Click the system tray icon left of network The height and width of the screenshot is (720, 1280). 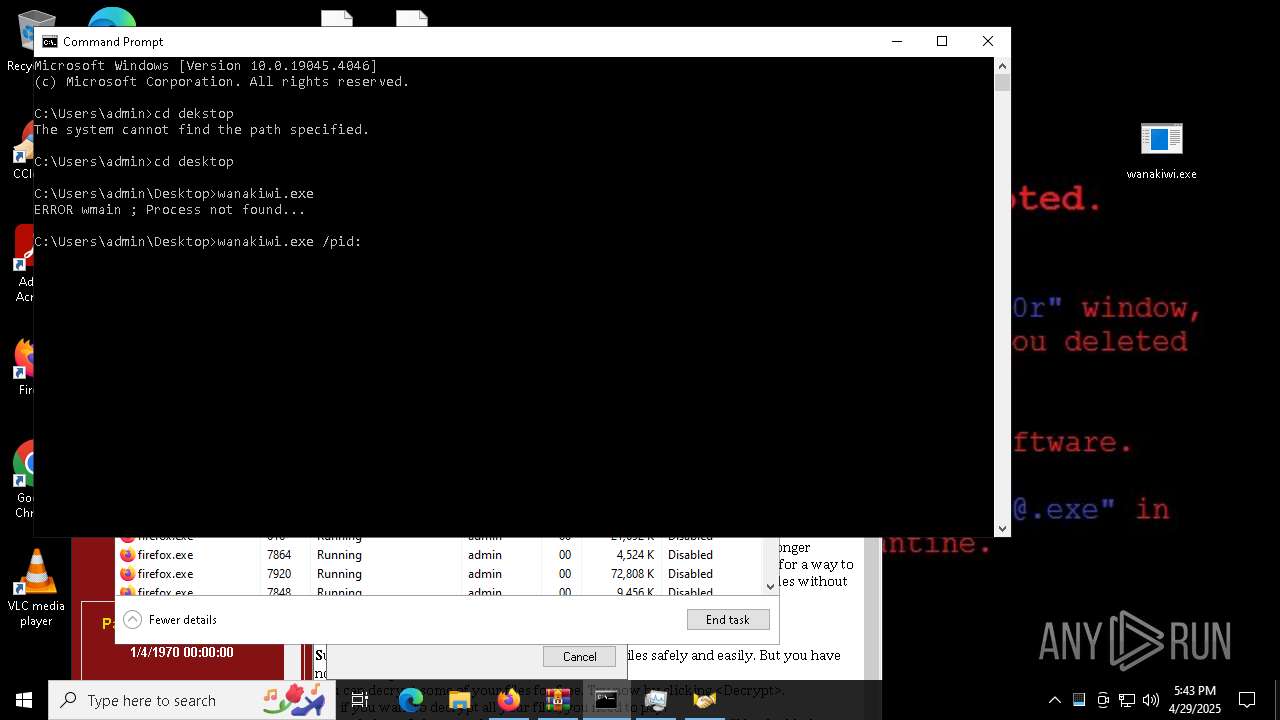point(1103,700)
